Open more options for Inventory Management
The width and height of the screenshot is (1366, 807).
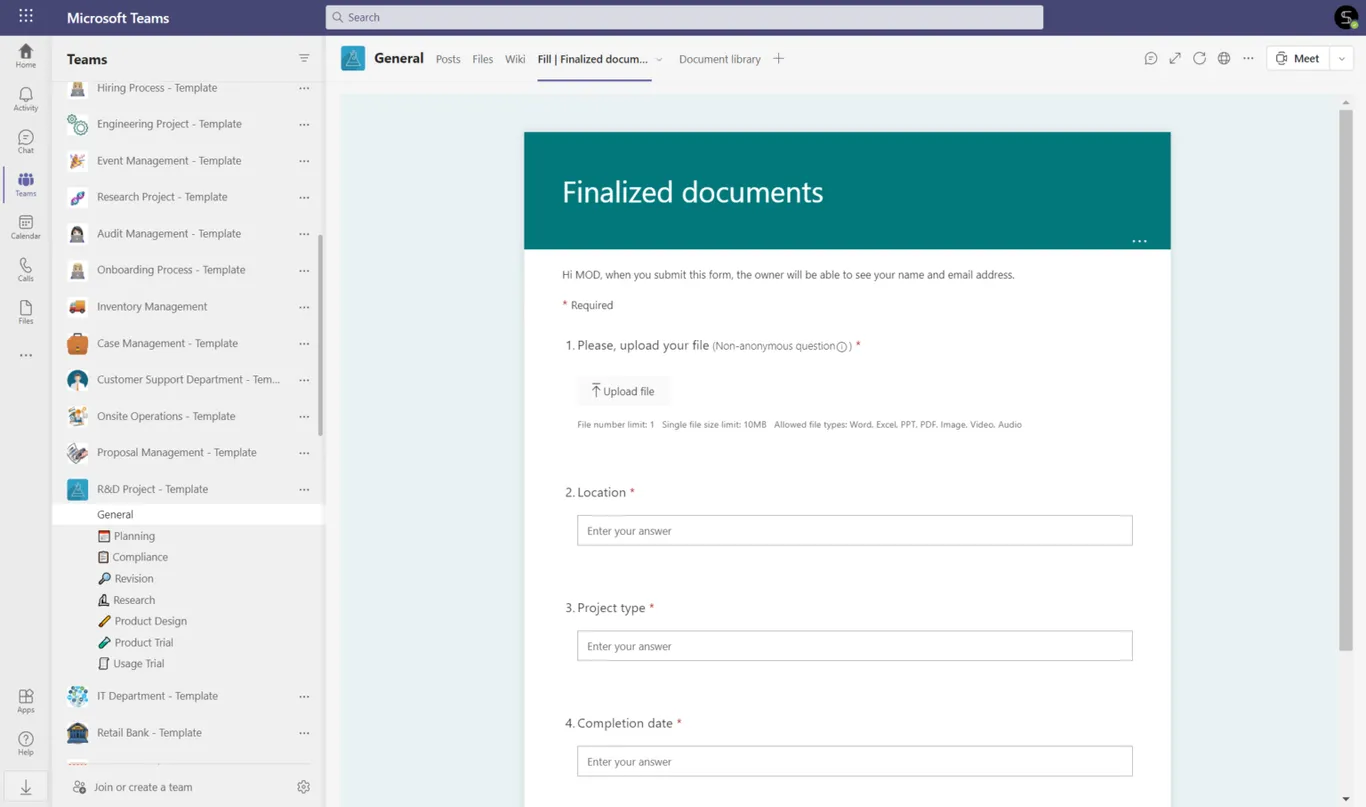click(x=304, y=307)
